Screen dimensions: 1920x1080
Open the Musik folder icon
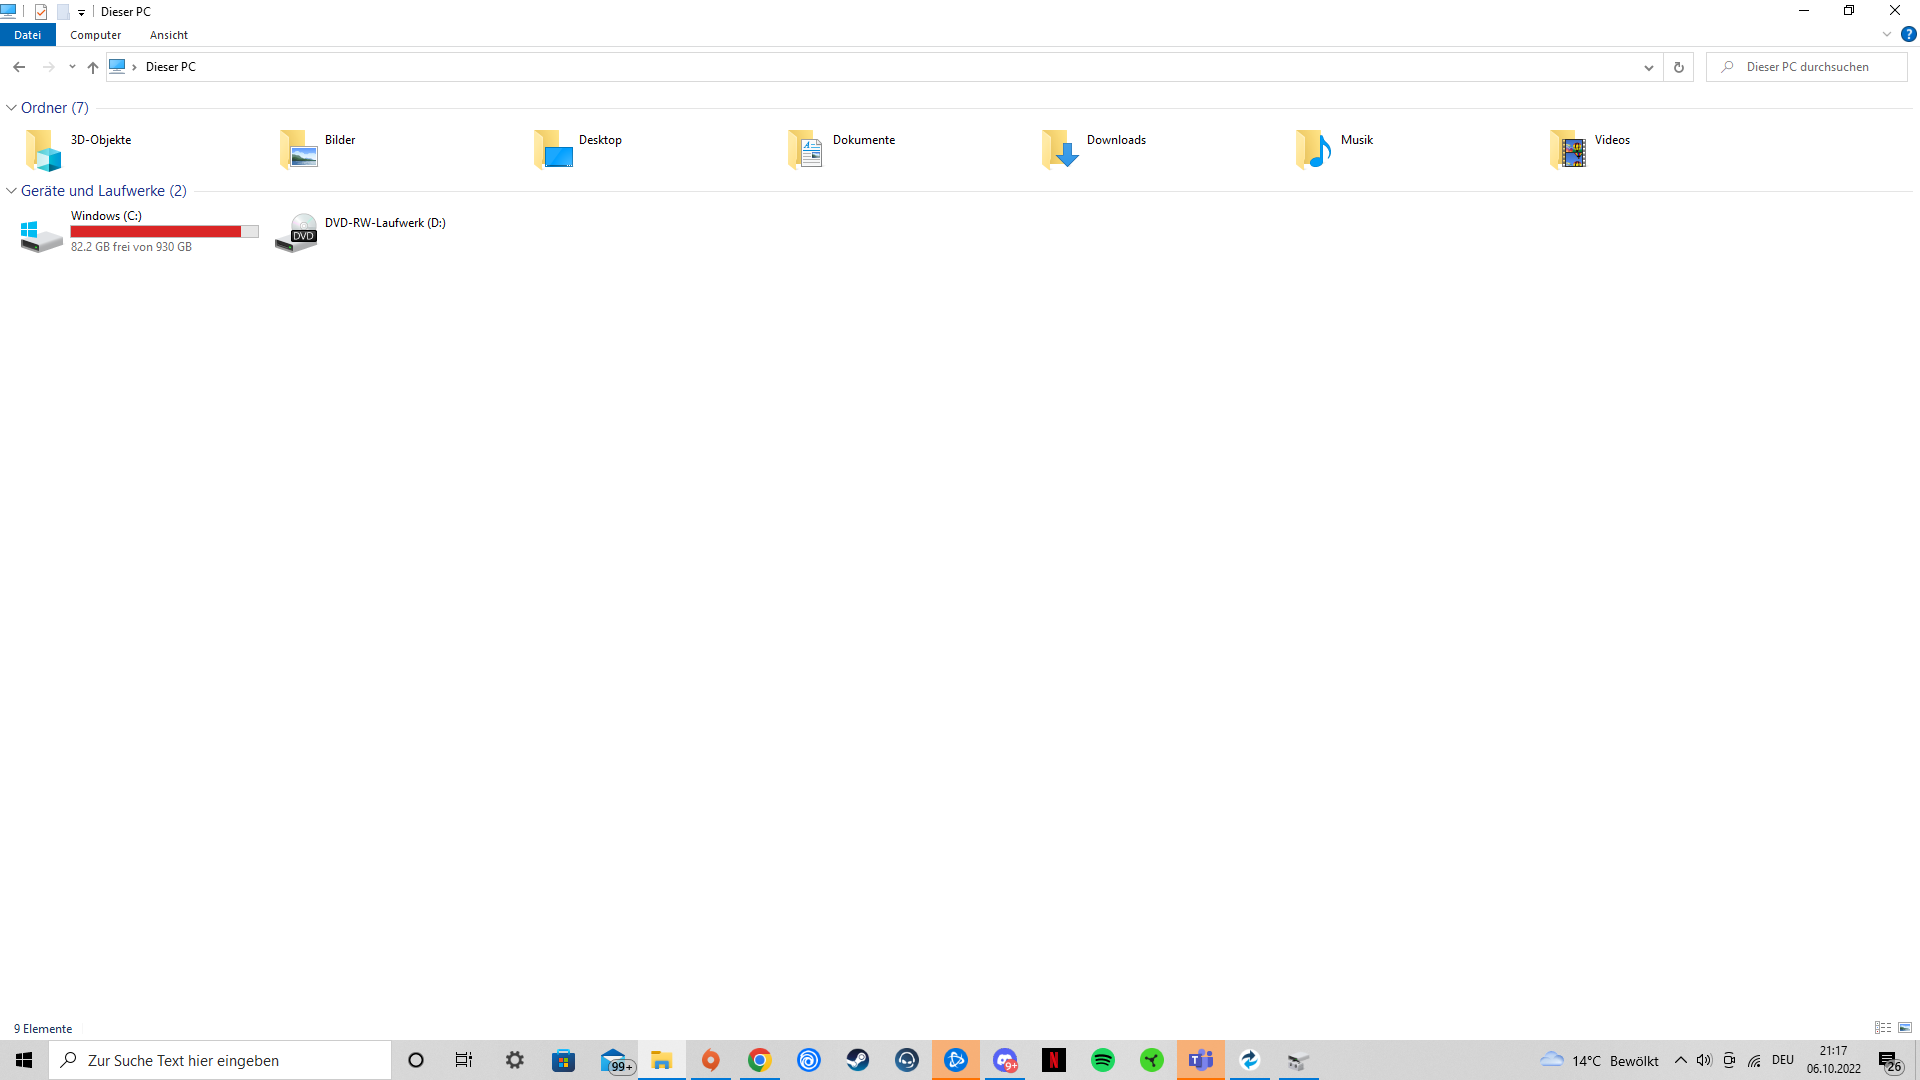pos(1314,149)
